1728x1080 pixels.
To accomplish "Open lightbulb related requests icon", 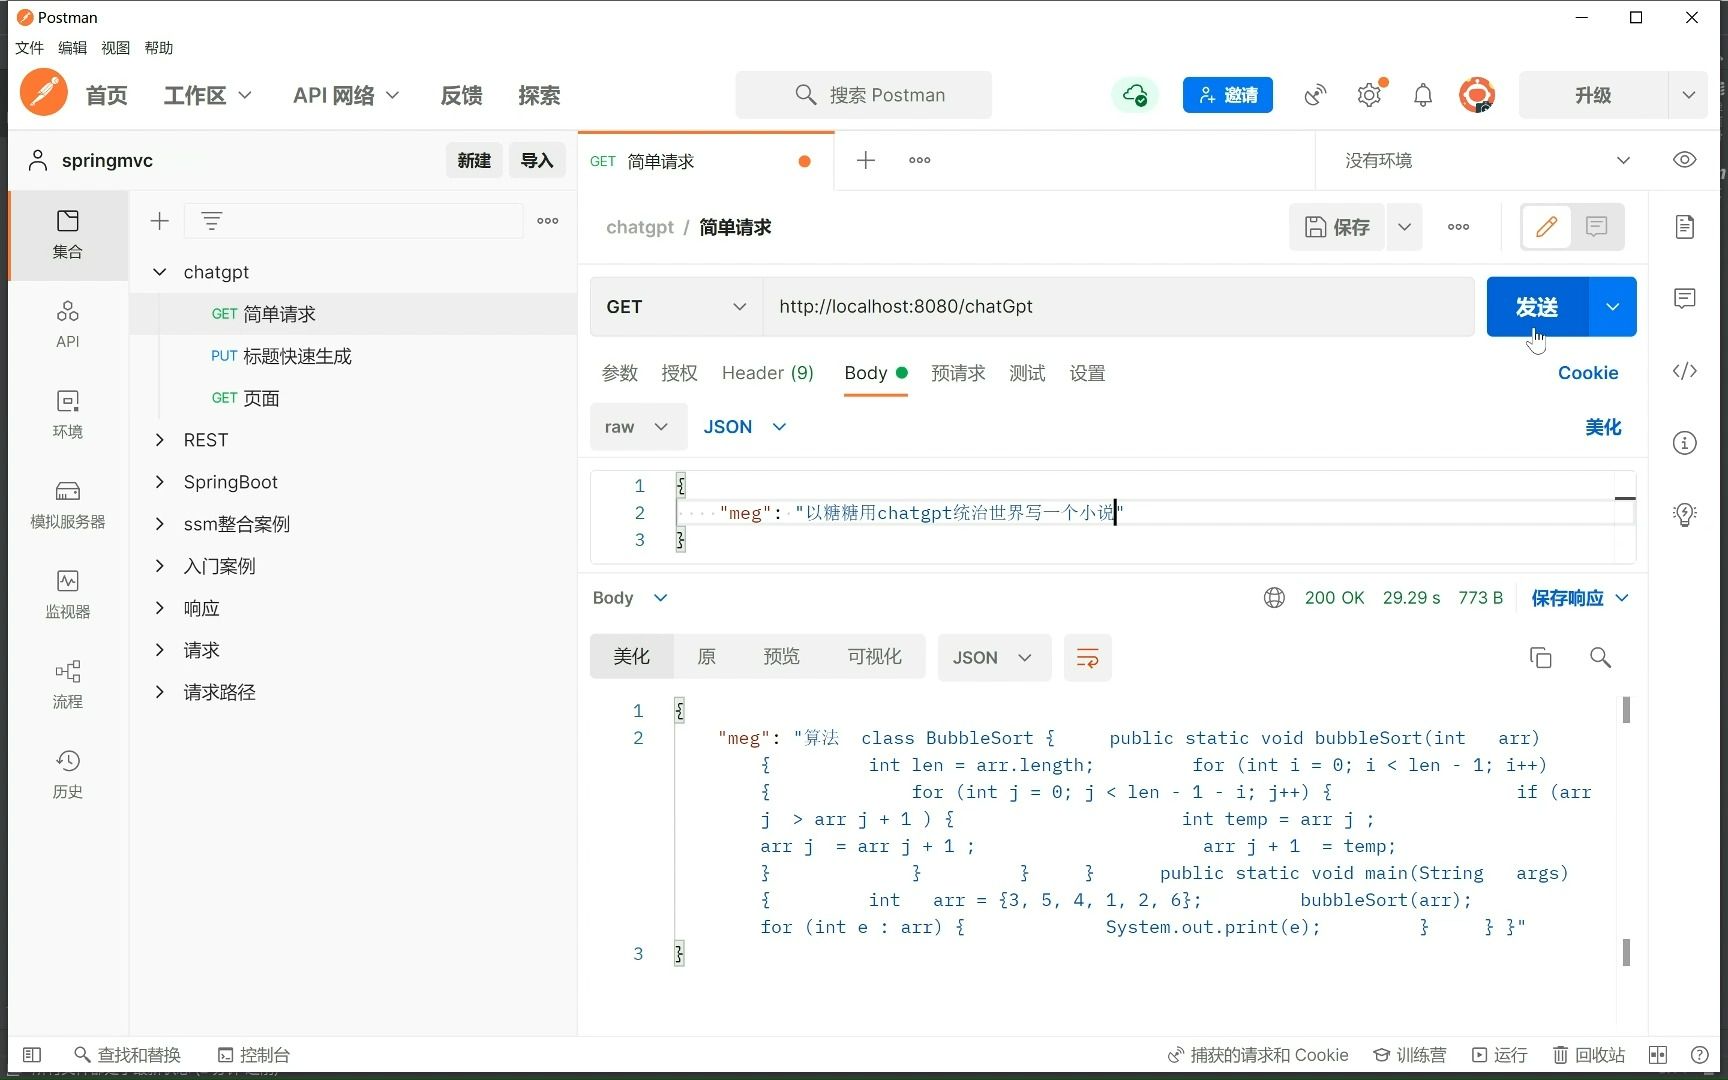I will pyautogui.click(x=1685, y=515).
